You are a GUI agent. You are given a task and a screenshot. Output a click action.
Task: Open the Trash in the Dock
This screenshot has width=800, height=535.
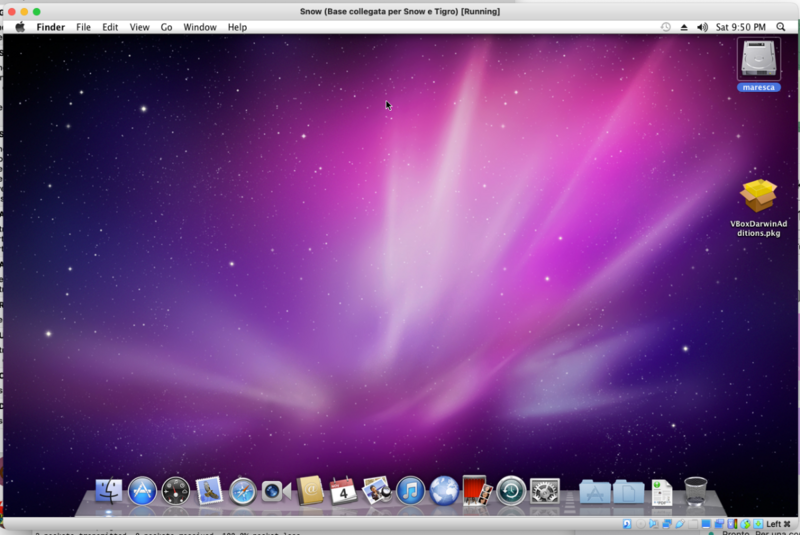pyautogui.click(x=696, y=490)
